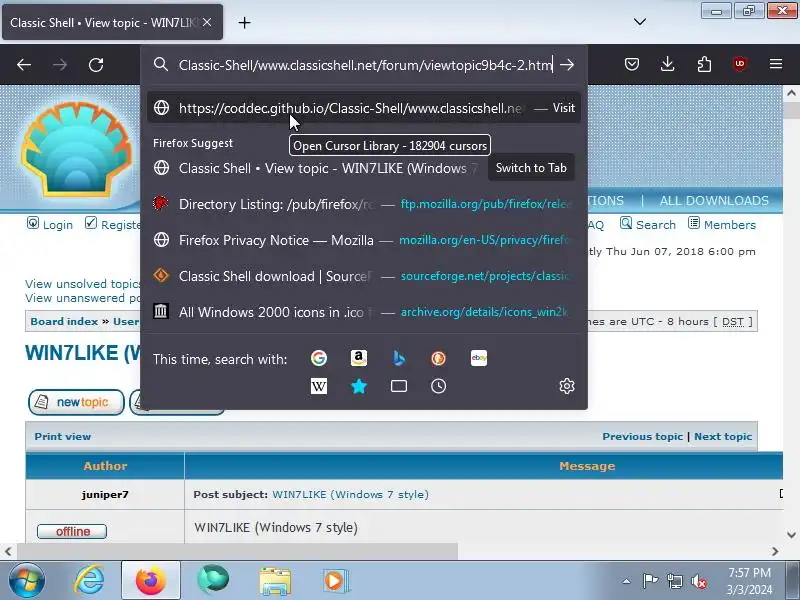Viewport: 800px width, 600px height.
Task: Click Firefox taskbar button
Action: [x=151, y=581]
